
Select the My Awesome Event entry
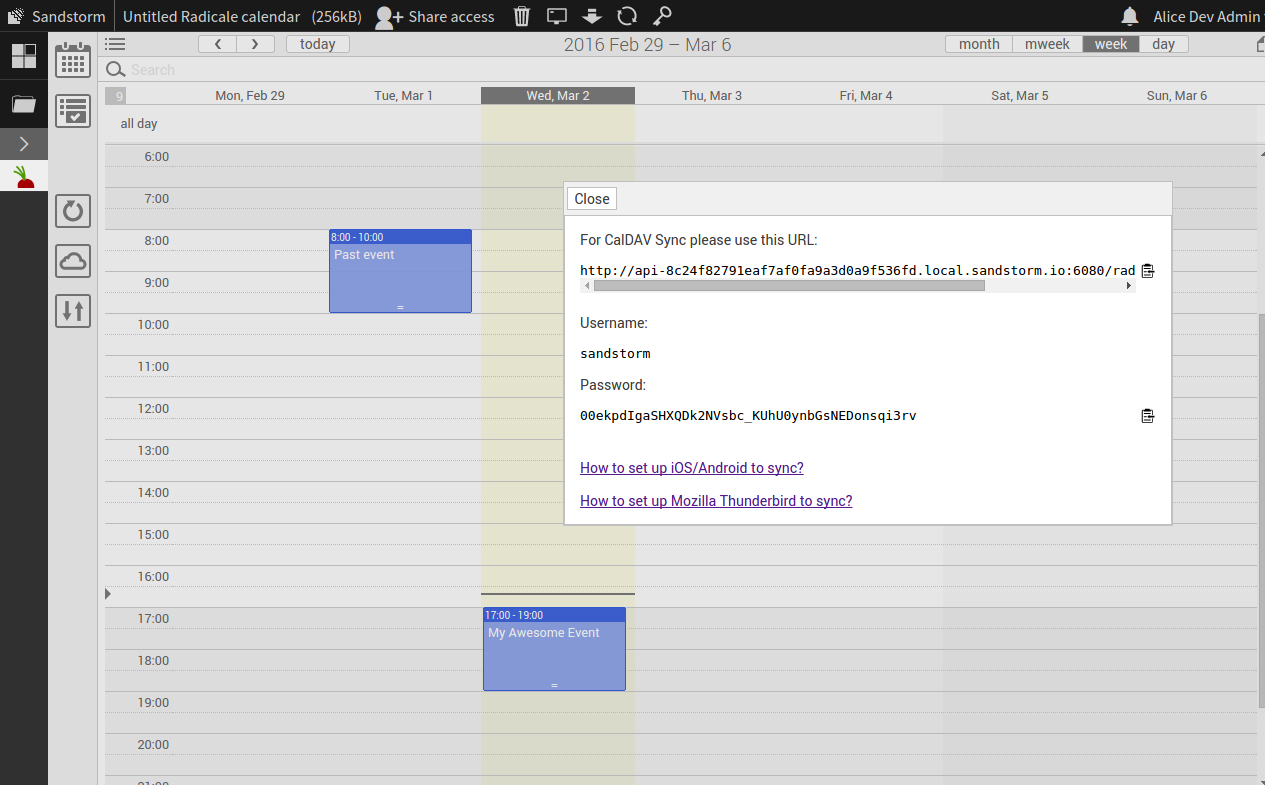(x=554, y=649)
